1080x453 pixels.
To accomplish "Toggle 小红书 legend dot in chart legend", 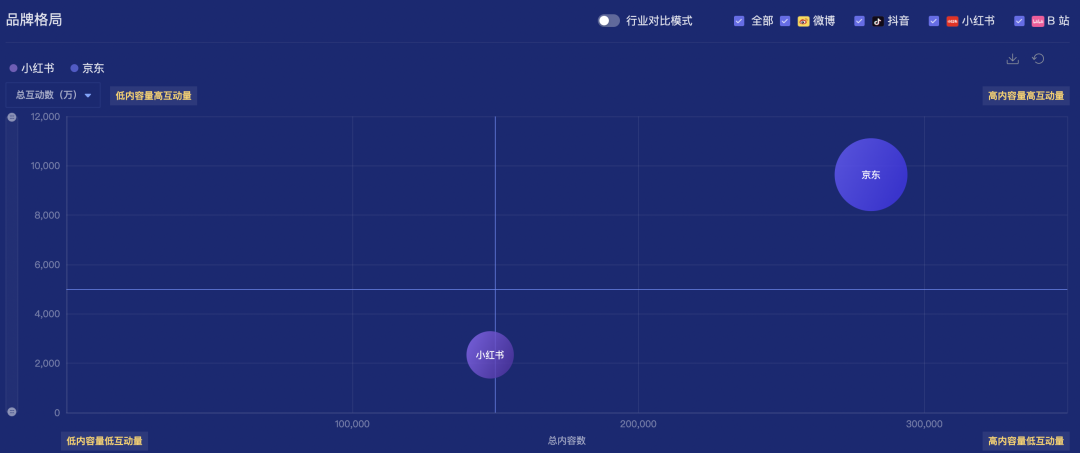I will (x=13, y=68).
